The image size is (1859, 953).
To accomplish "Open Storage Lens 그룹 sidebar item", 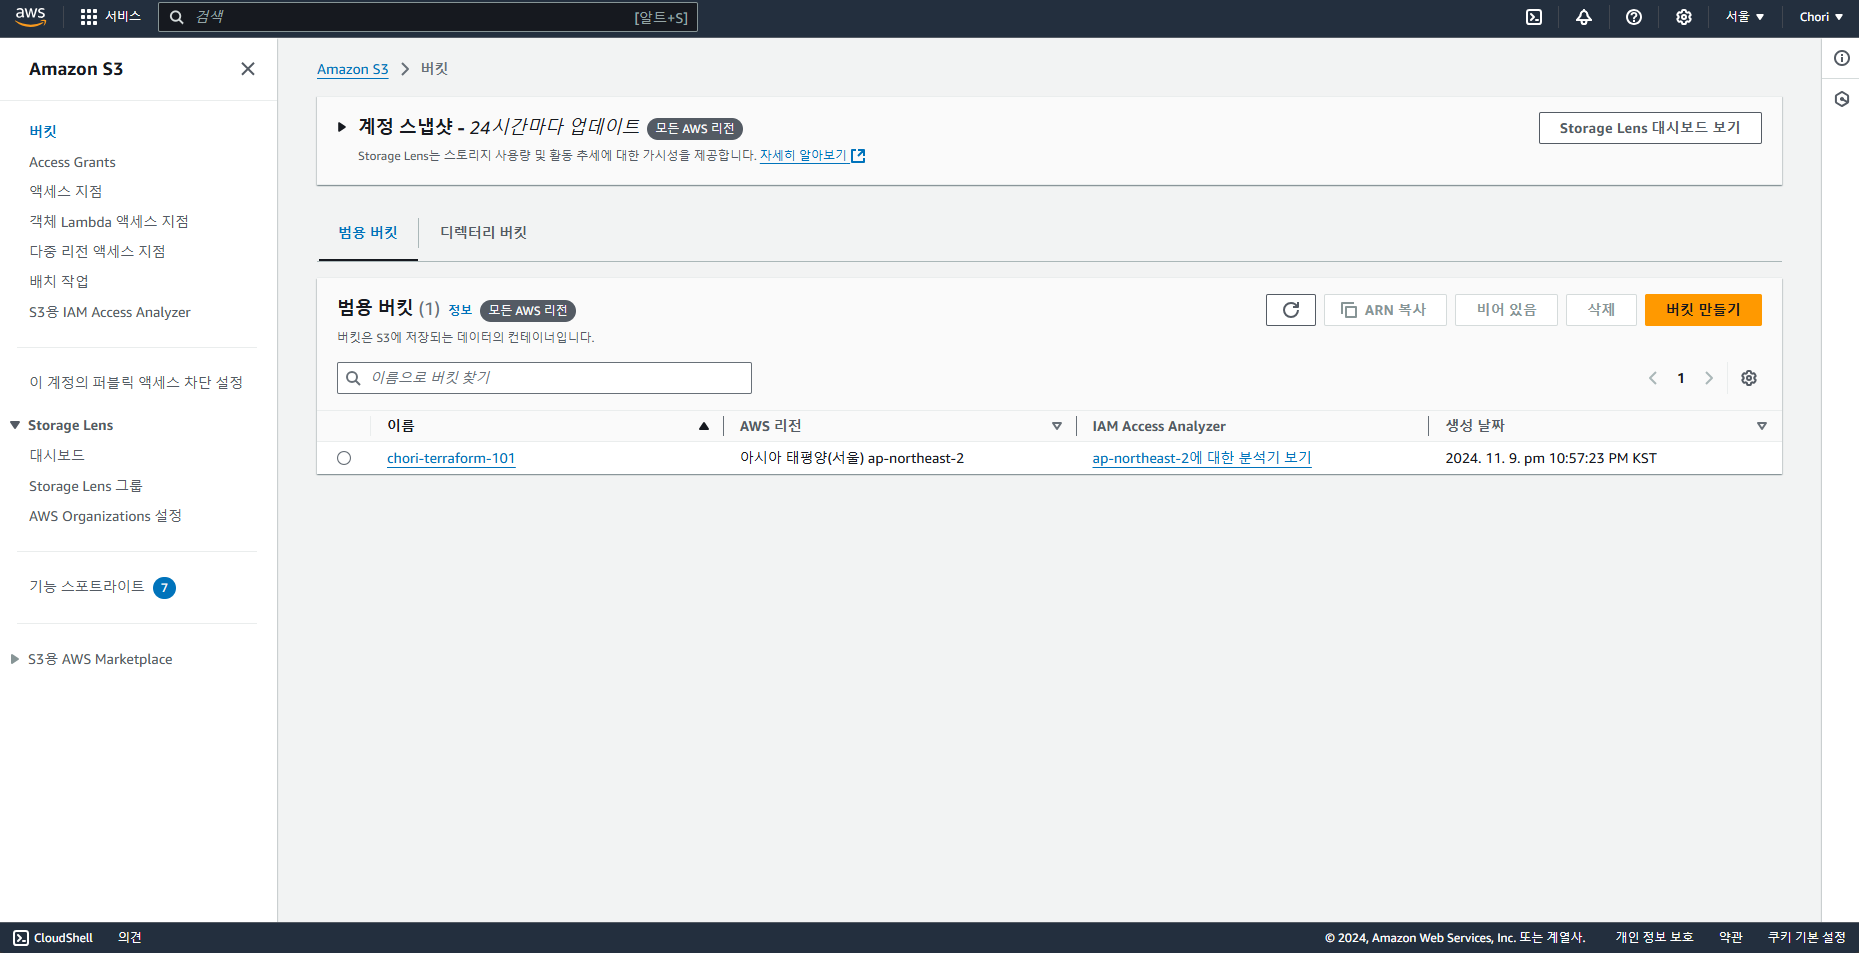I will 86,486.
